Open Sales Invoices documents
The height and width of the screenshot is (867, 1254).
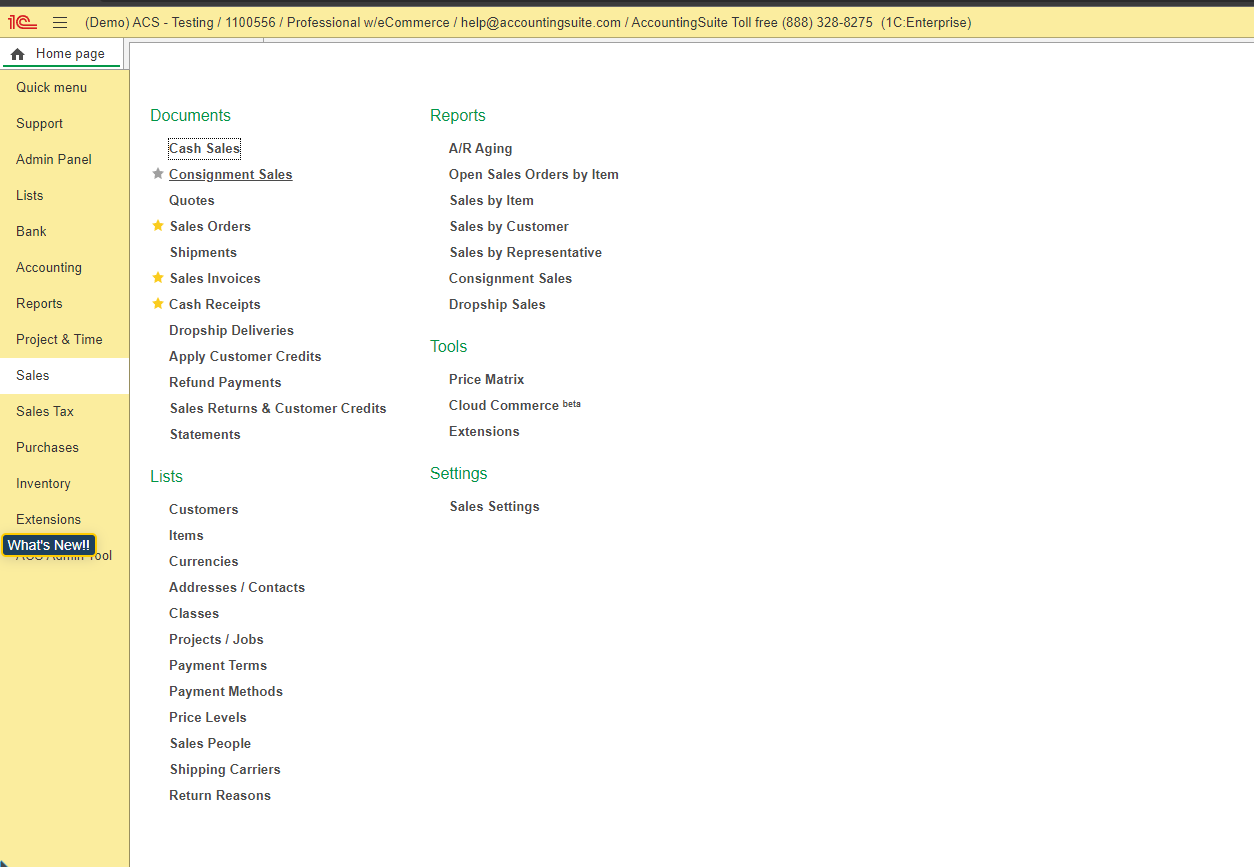[x=215, y=278]
